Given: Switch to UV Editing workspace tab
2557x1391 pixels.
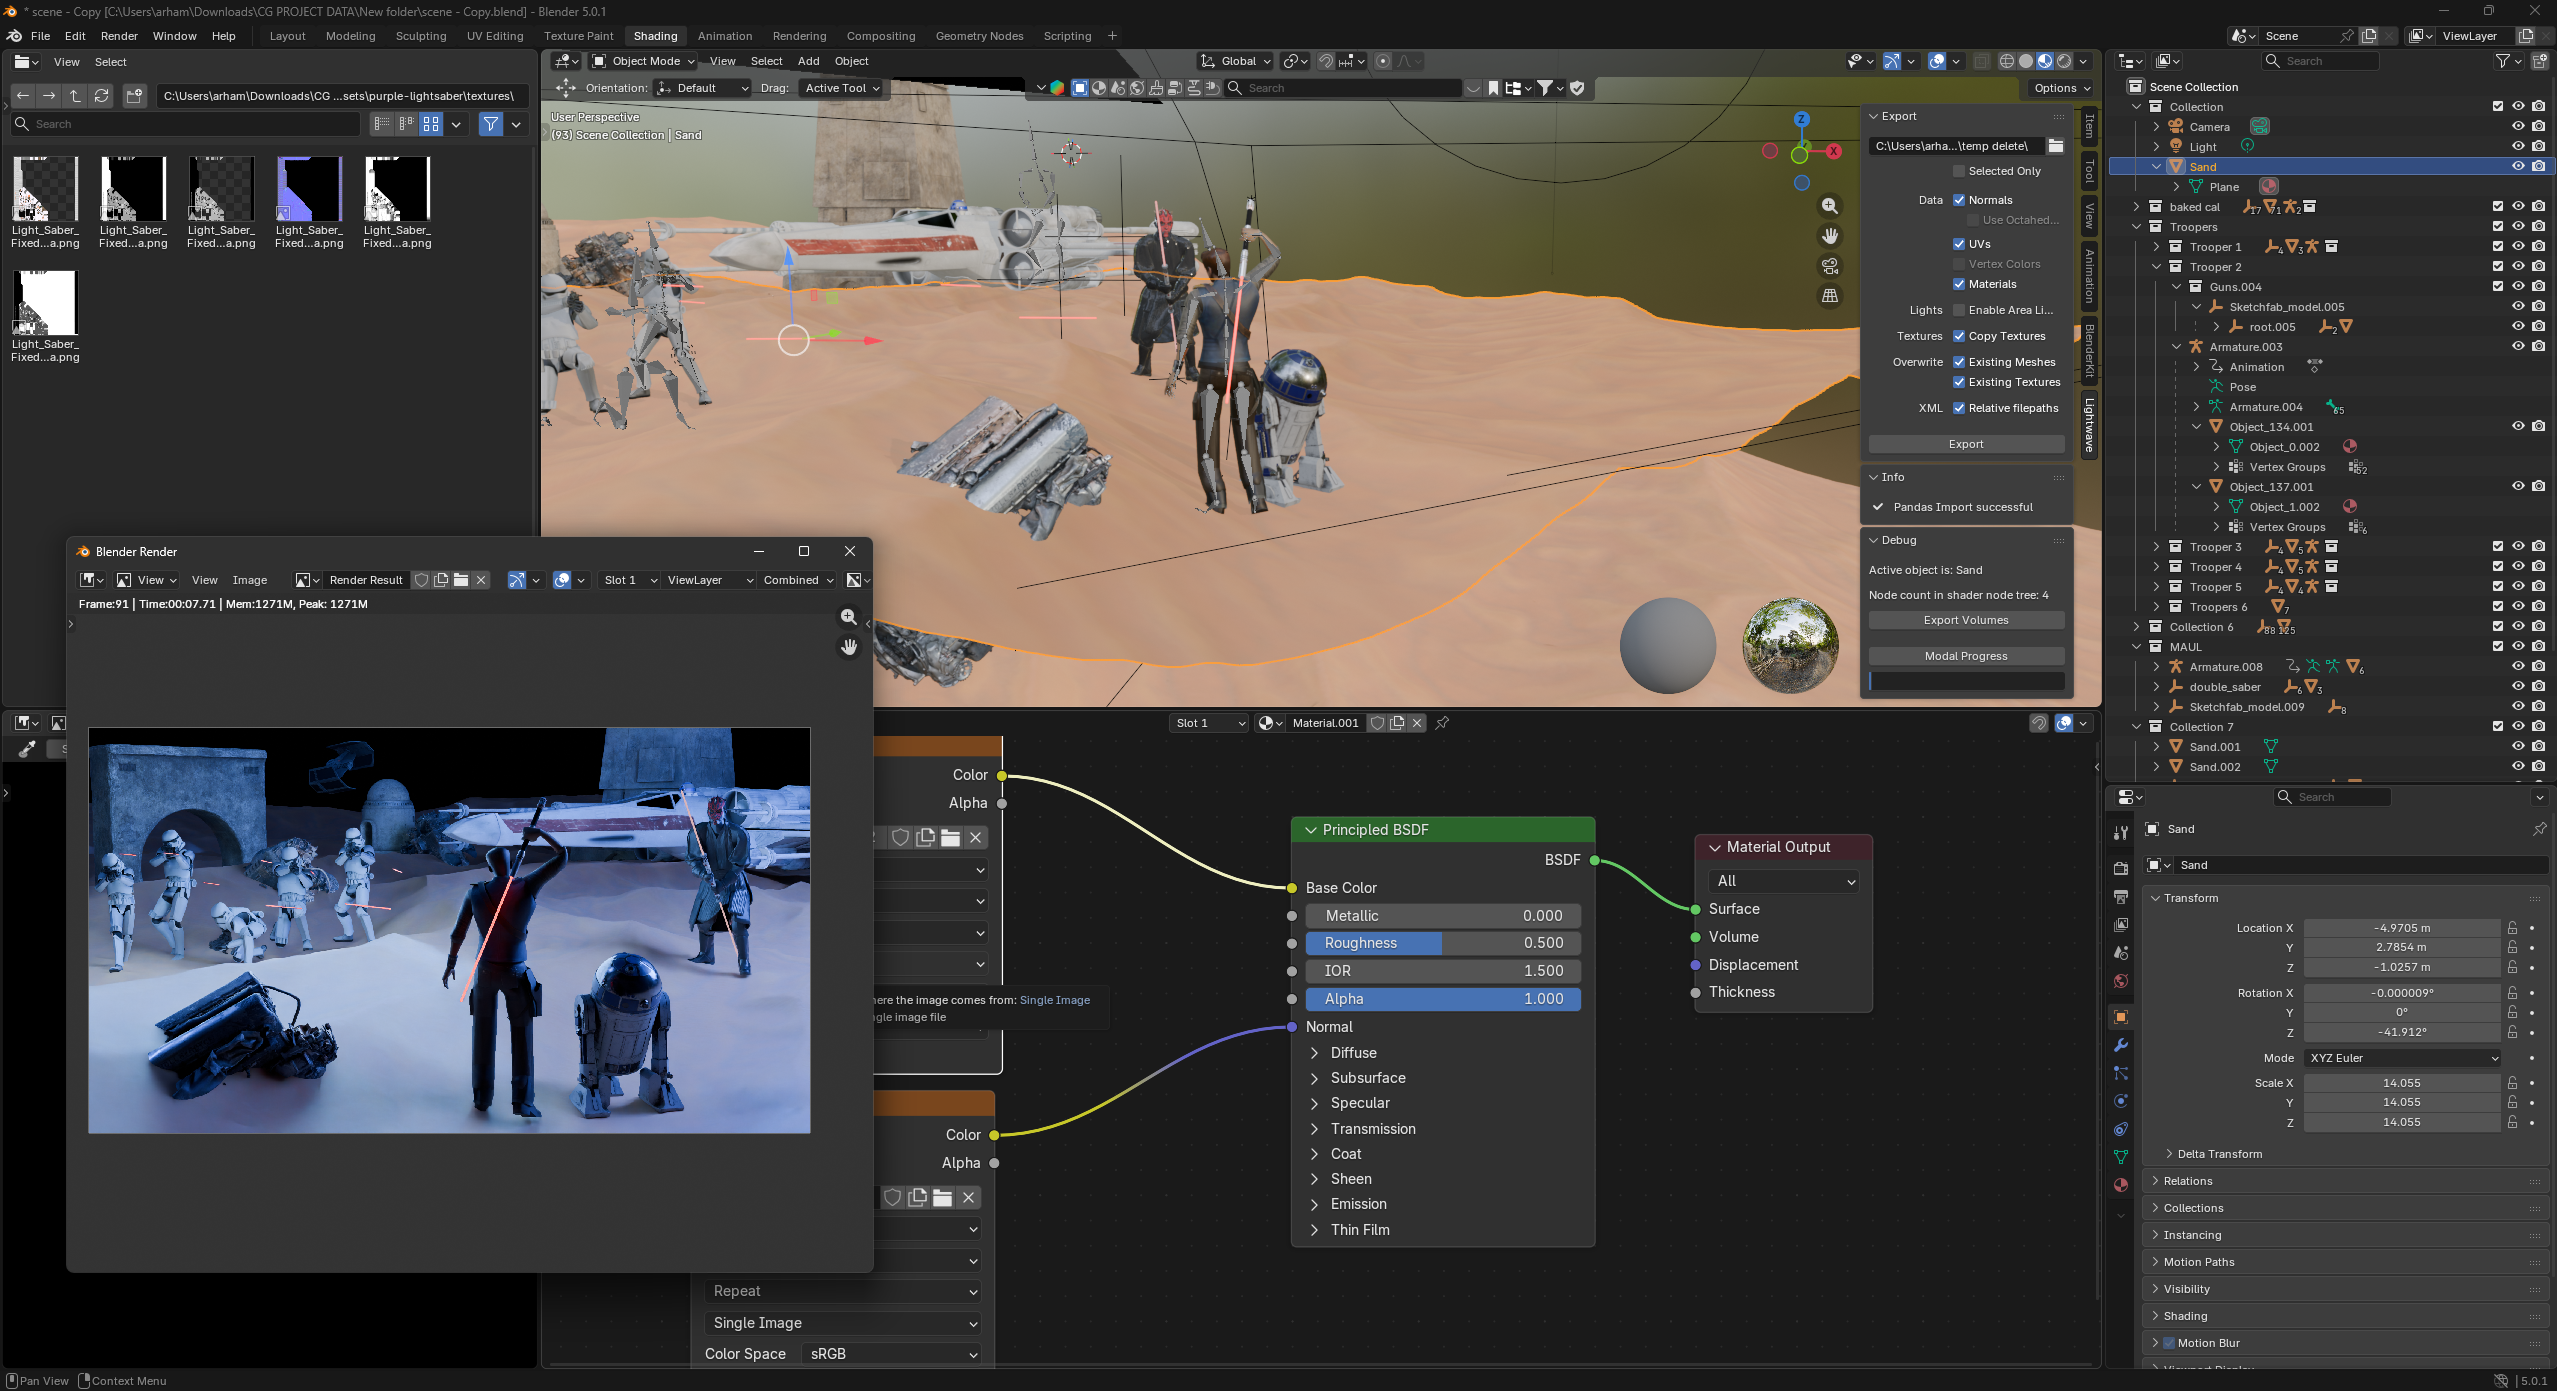Looking at the screenshot, I should 495,36.
